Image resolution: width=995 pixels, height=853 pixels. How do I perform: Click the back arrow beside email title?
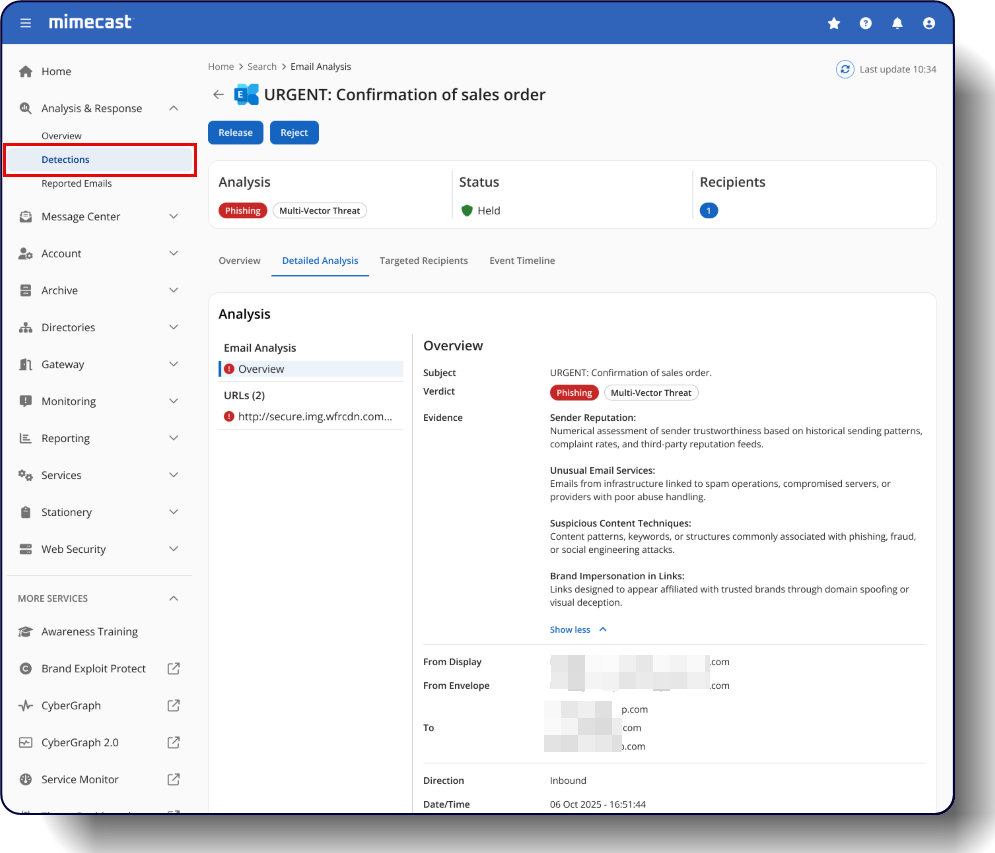click(218, 95)
